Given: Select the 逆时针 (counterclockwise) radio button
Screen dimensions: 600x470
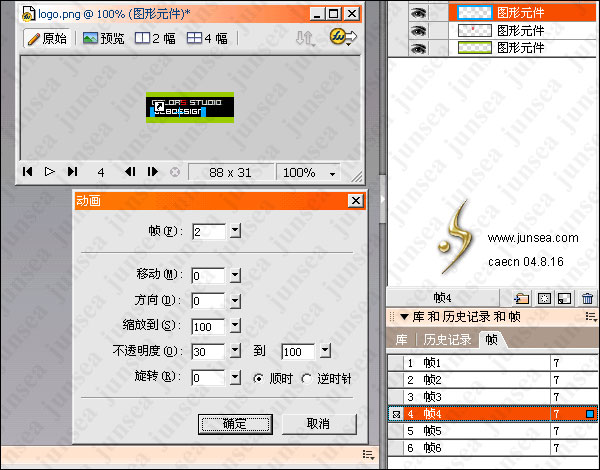Looking at the screenshot, I should point(307,379).
